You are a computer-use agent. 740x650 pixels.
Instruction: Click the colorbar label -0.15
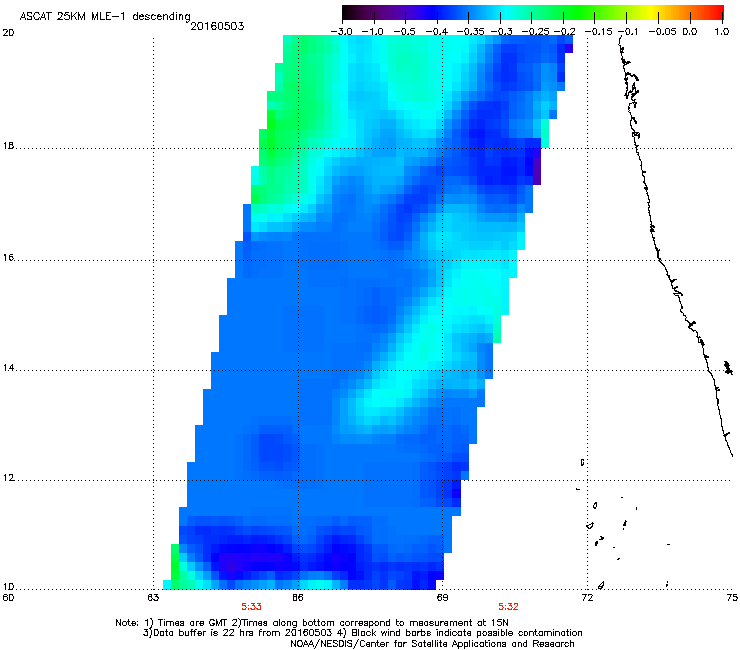tap(598, 32)
